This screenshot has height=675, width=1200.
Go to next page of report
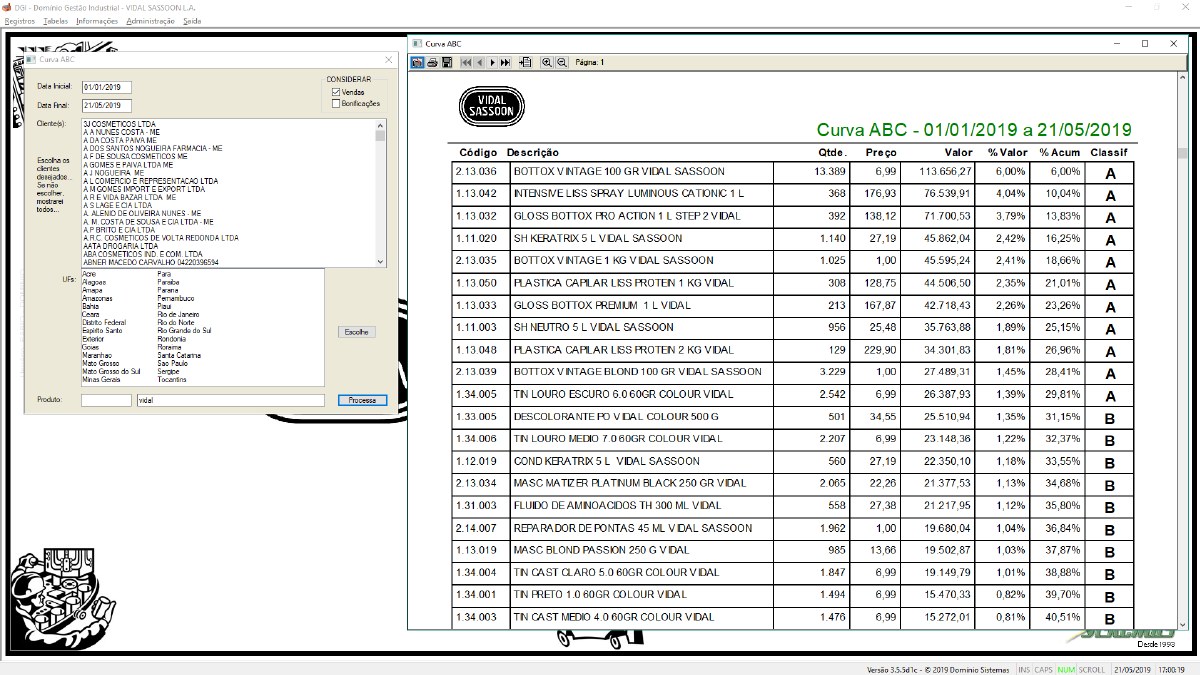(492, 62)
